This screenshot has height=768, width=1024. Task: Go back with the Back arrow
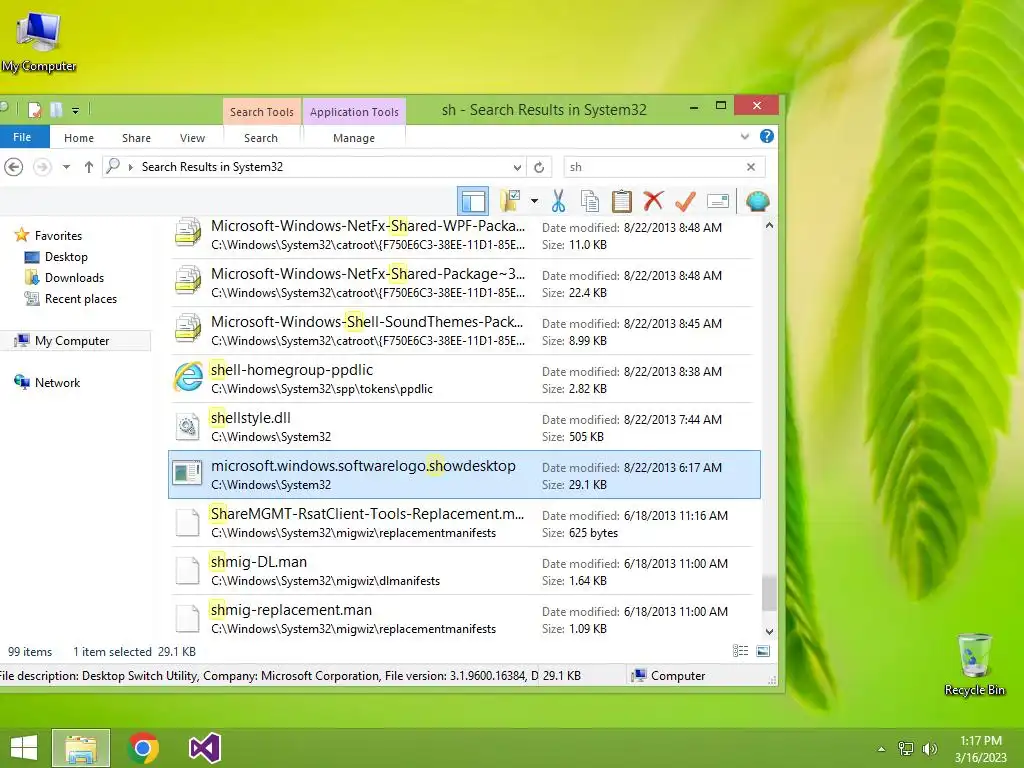pyautogui.click(x=14, y=167)
